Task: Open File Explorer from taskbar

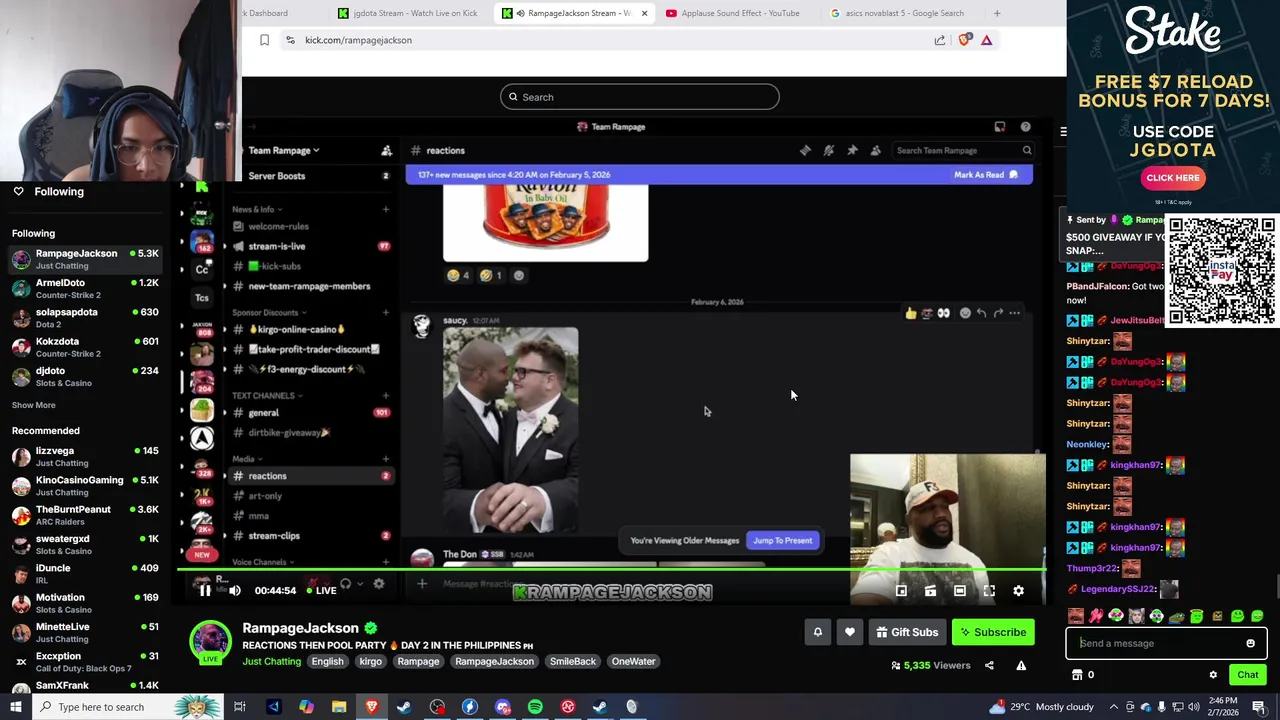Action: click(x=339, y=707)
